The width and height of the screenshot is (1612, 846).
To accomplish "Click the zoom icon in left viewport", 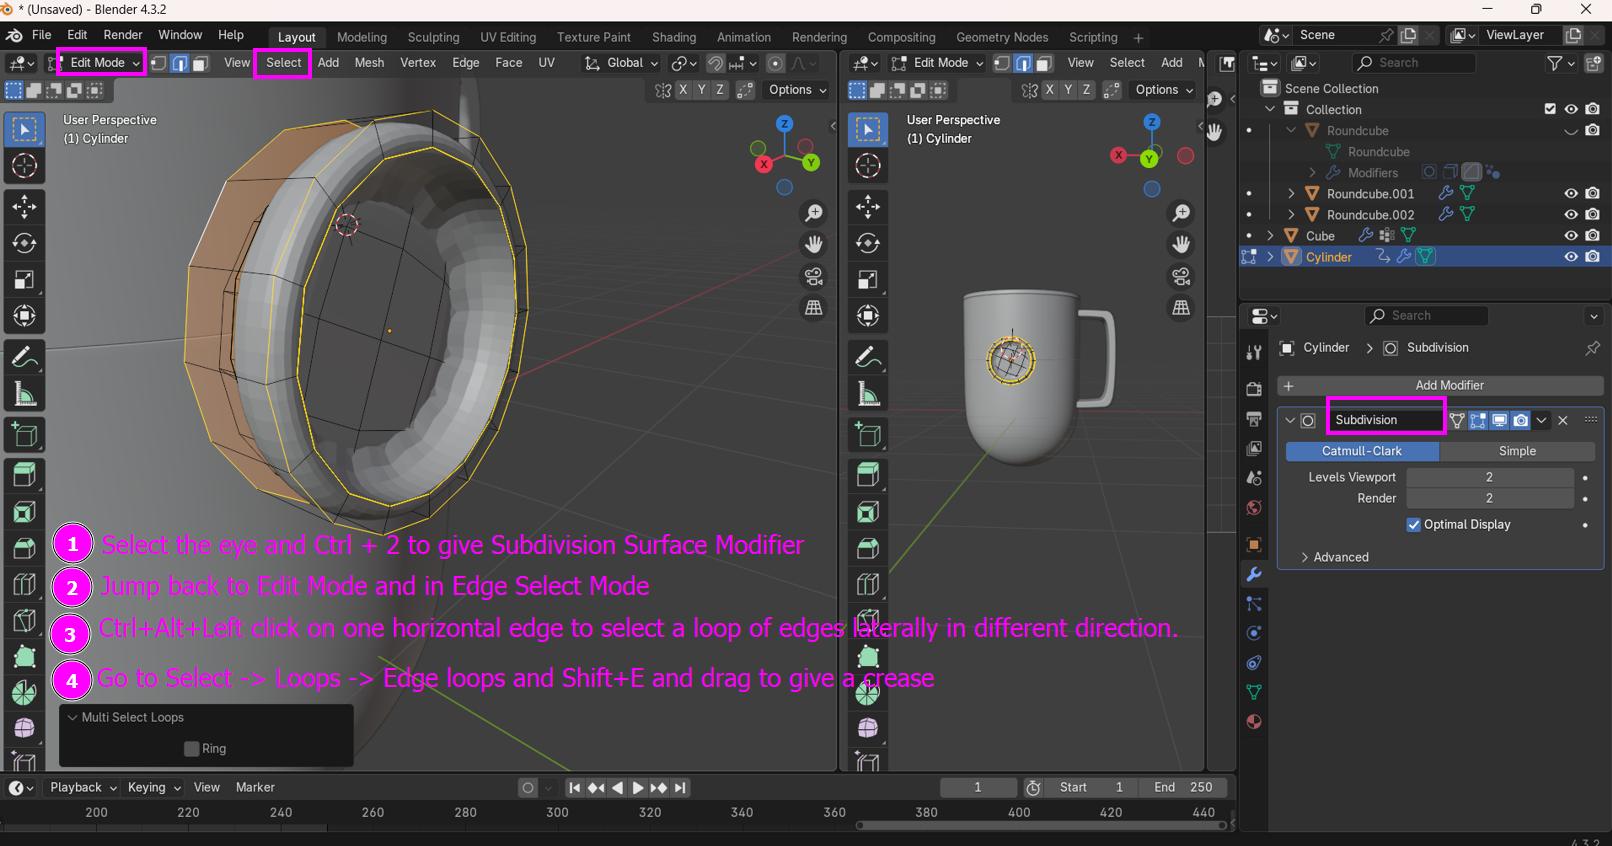I will pos(814,213).
